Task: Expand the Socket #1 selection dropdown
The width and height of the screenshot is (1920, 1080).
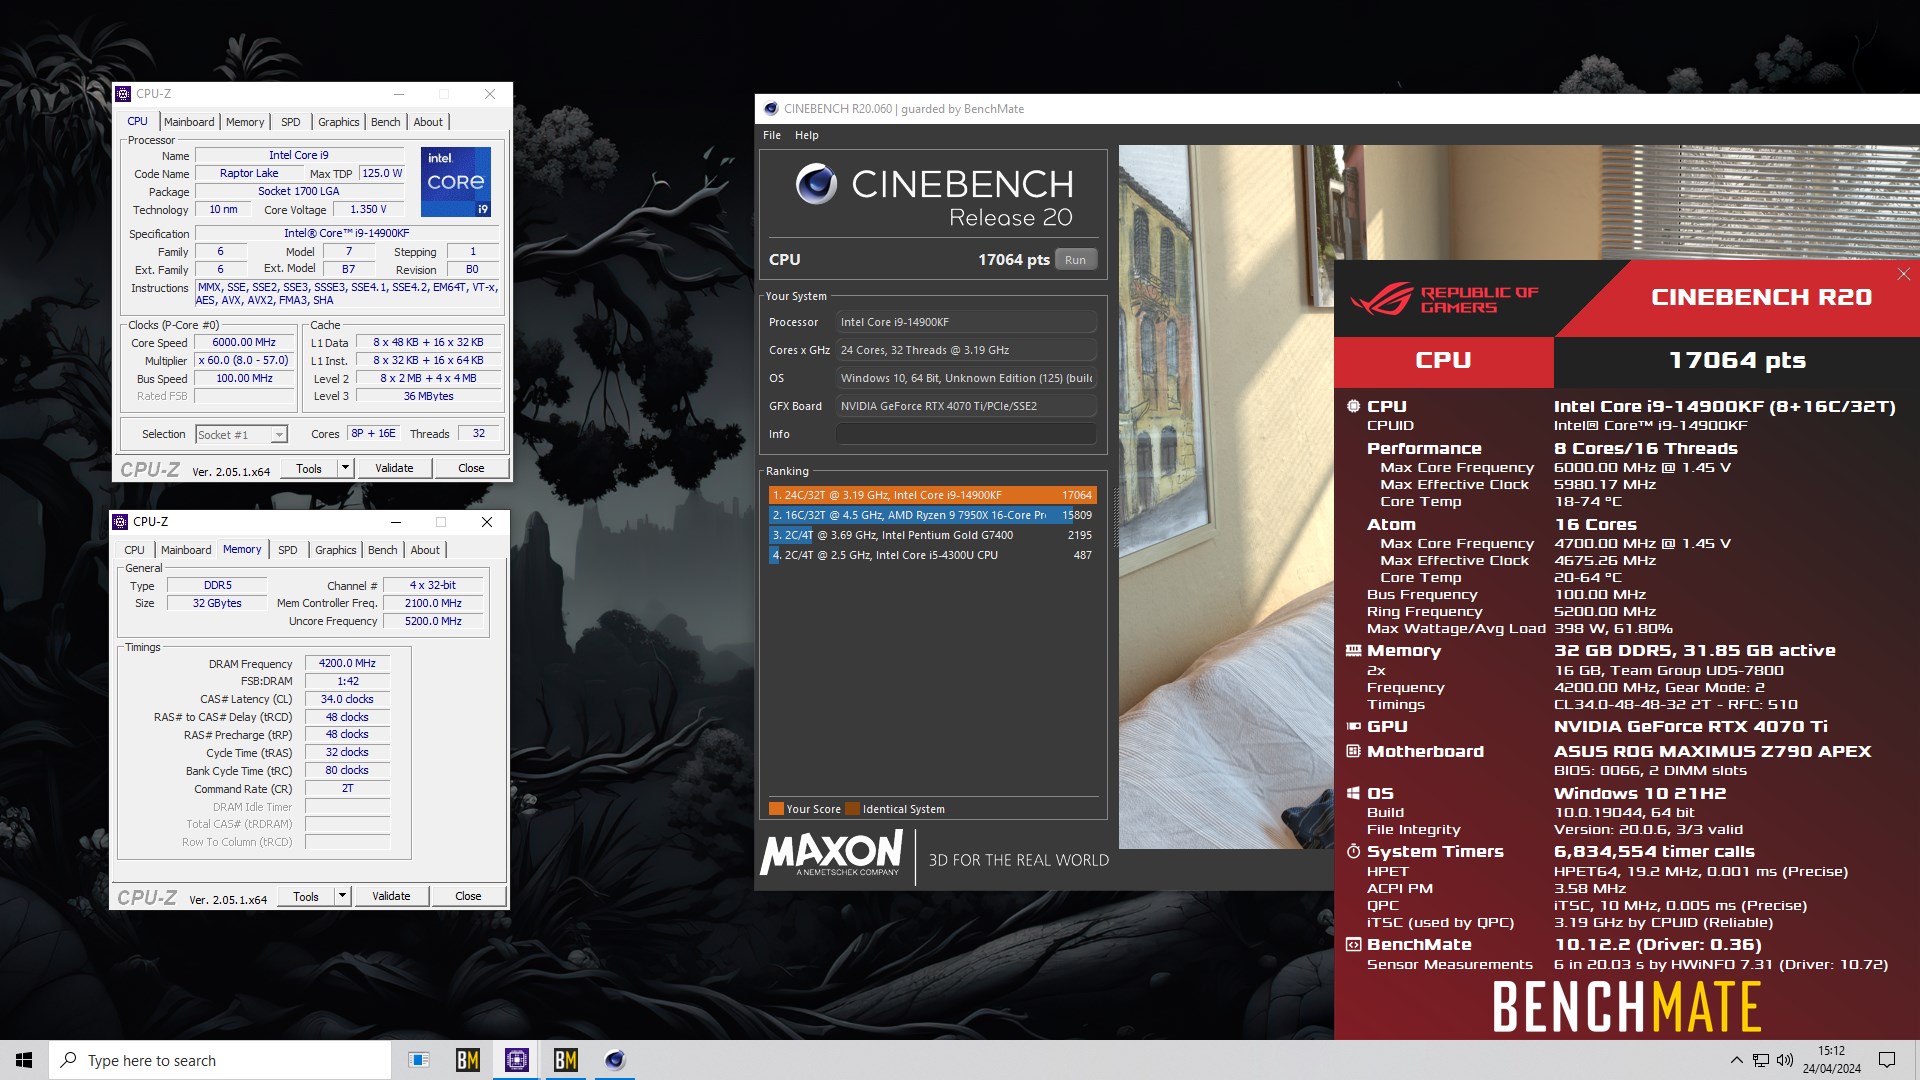Action: (279, 434)
